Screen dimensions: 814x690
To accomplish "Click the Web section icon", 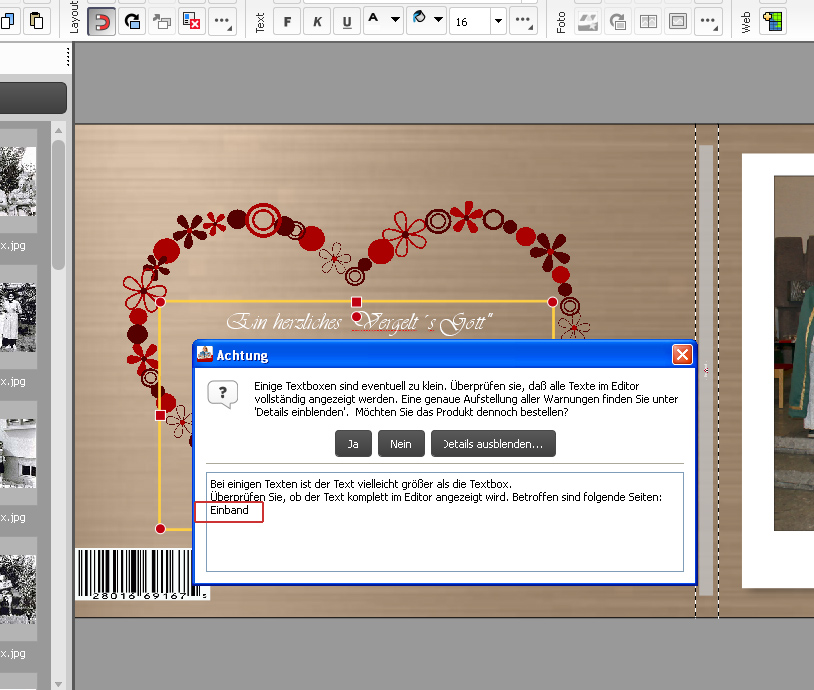I will point(772,21).
